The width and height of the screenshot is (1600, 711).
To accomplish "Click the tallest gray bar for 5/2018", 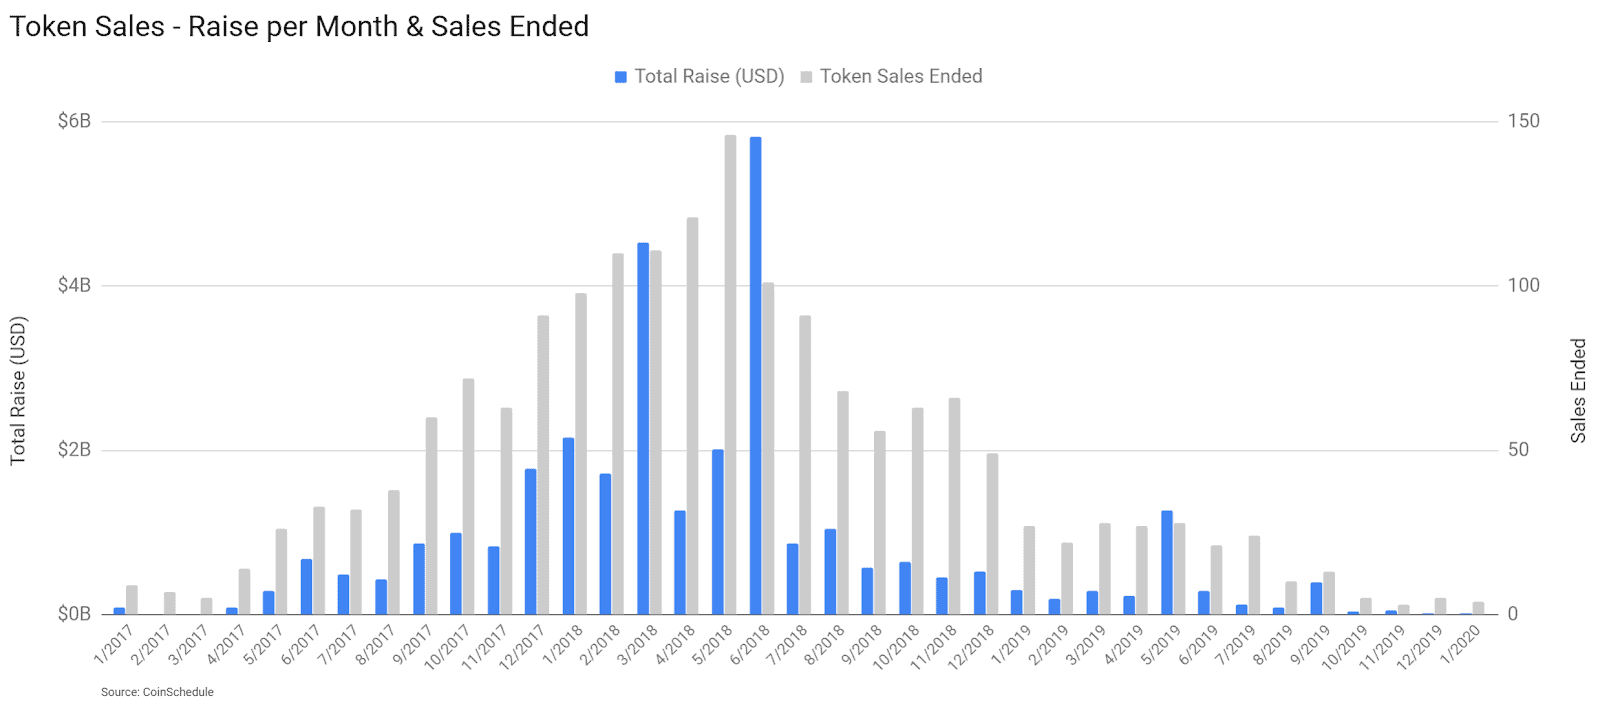I will (730, 374).
